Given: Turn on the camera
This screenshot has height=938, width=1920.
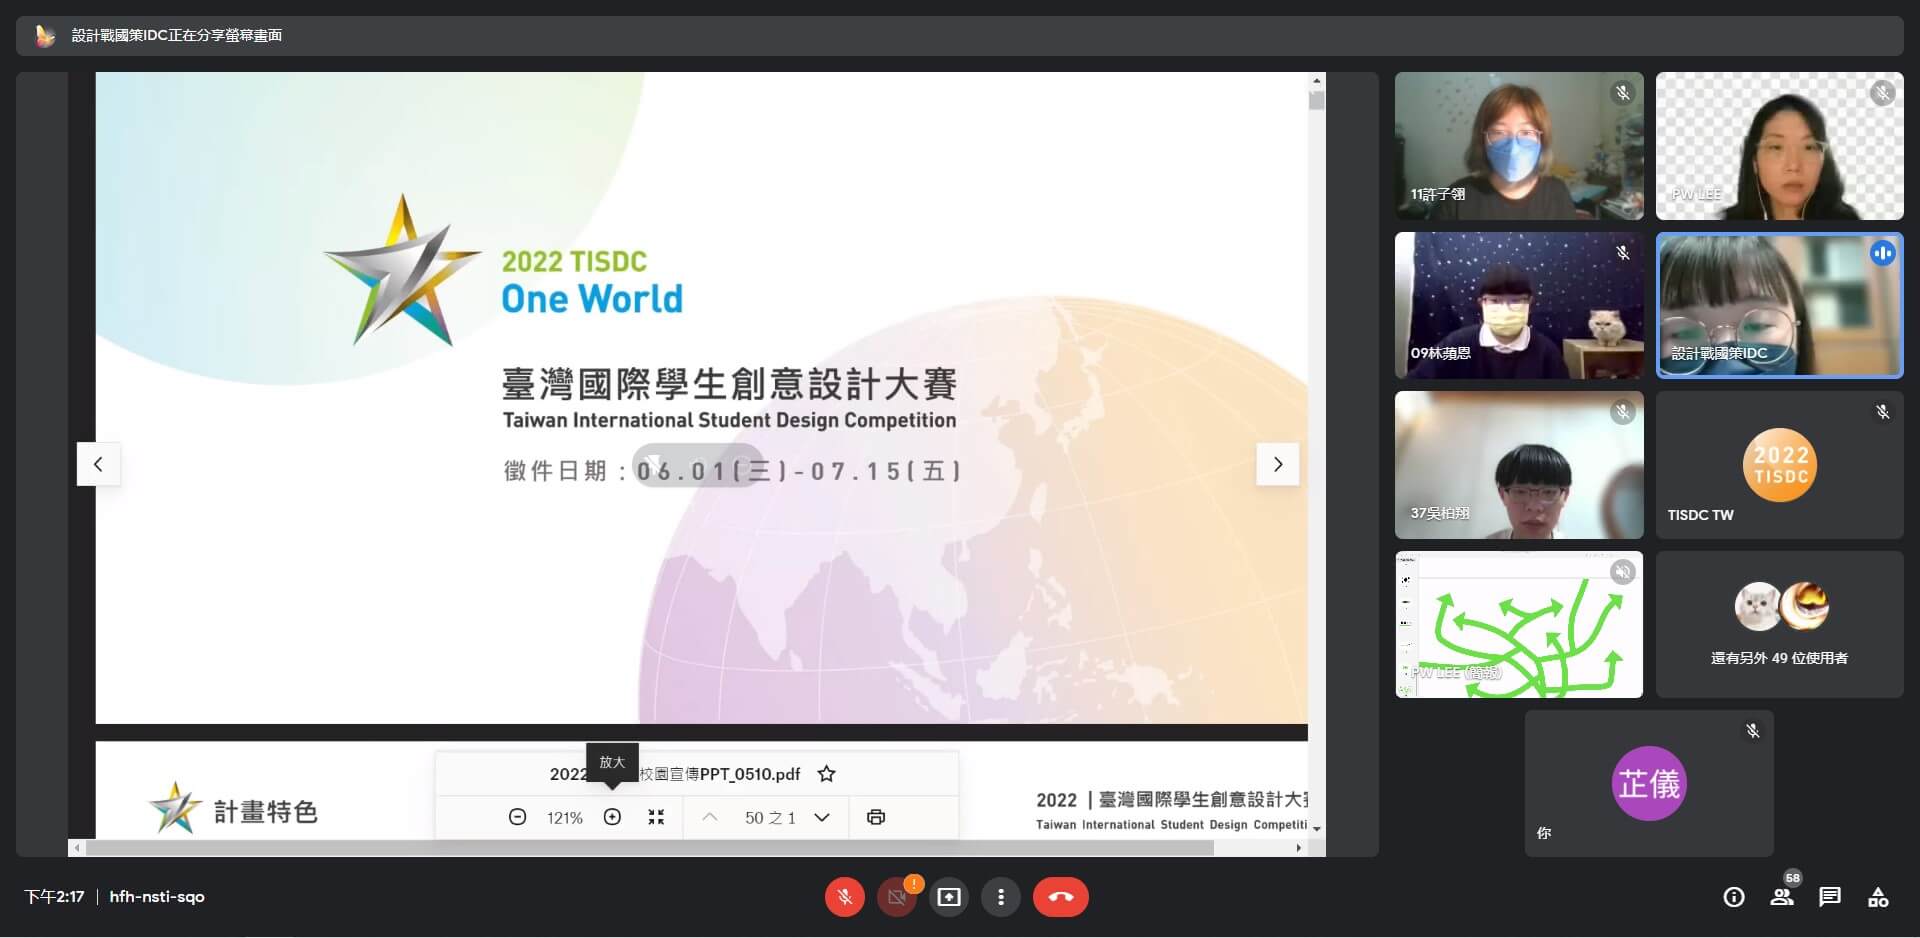Looking at the screenshot, I should tap(897, 897).
